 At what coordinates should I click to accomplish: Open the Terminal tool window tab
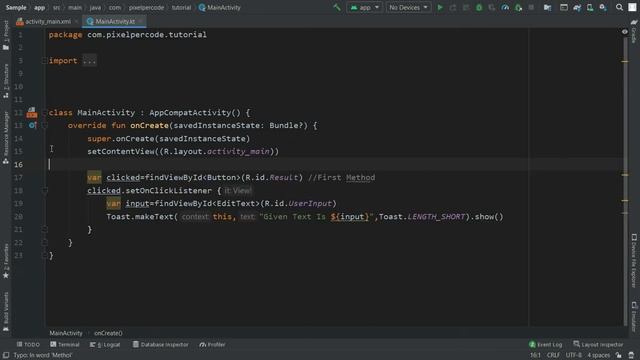(65, 344)
